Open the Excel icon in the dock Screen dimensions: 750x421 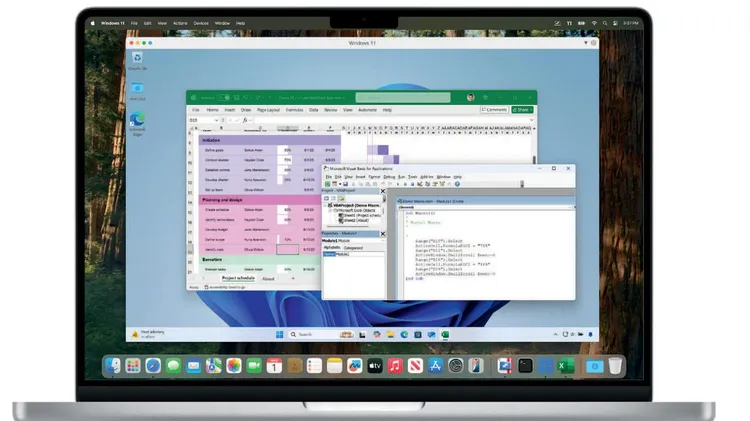coord(564,366)
